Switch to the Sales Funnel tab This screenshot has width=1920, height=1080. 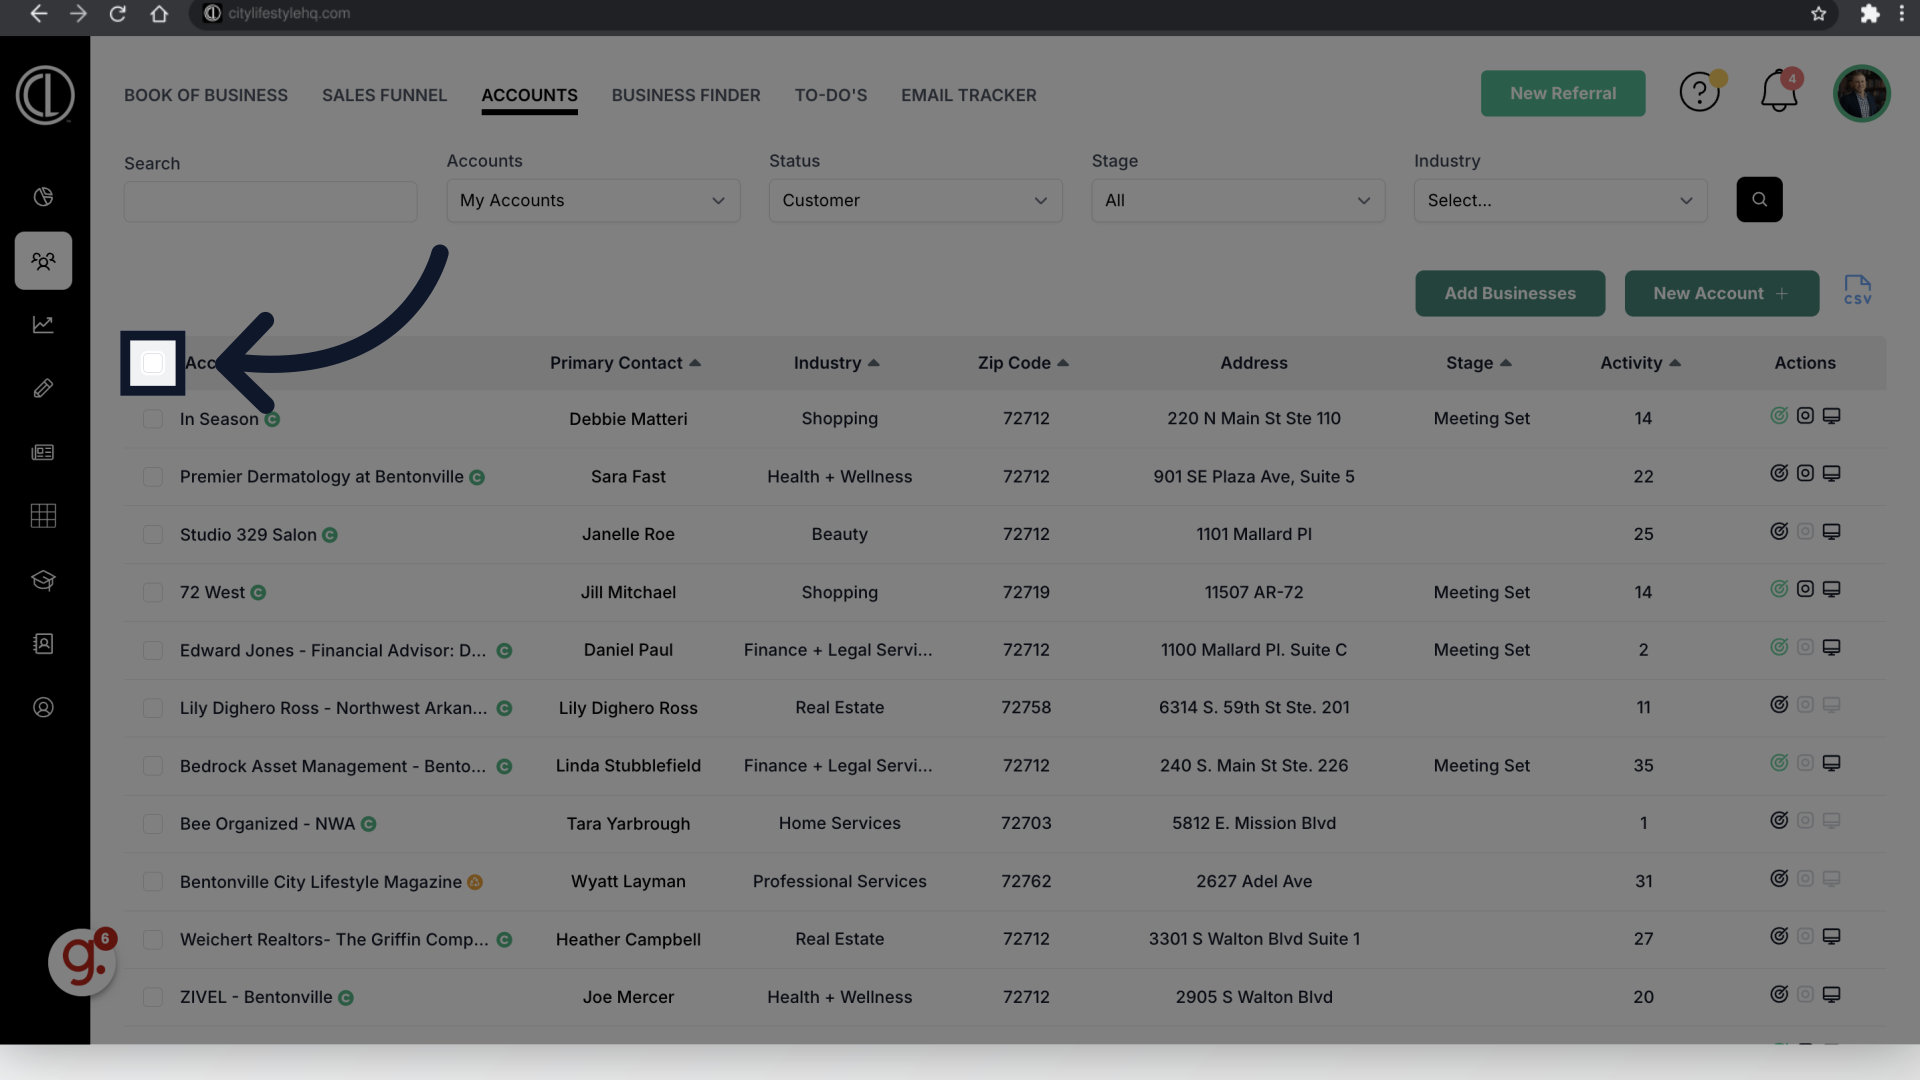pos(384,95)
